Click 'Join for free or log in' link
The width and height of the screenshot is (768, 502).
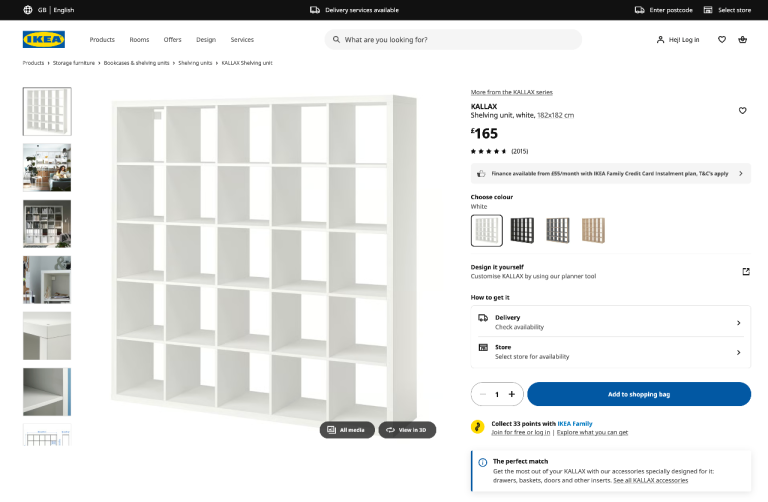[x=521, y=432]
